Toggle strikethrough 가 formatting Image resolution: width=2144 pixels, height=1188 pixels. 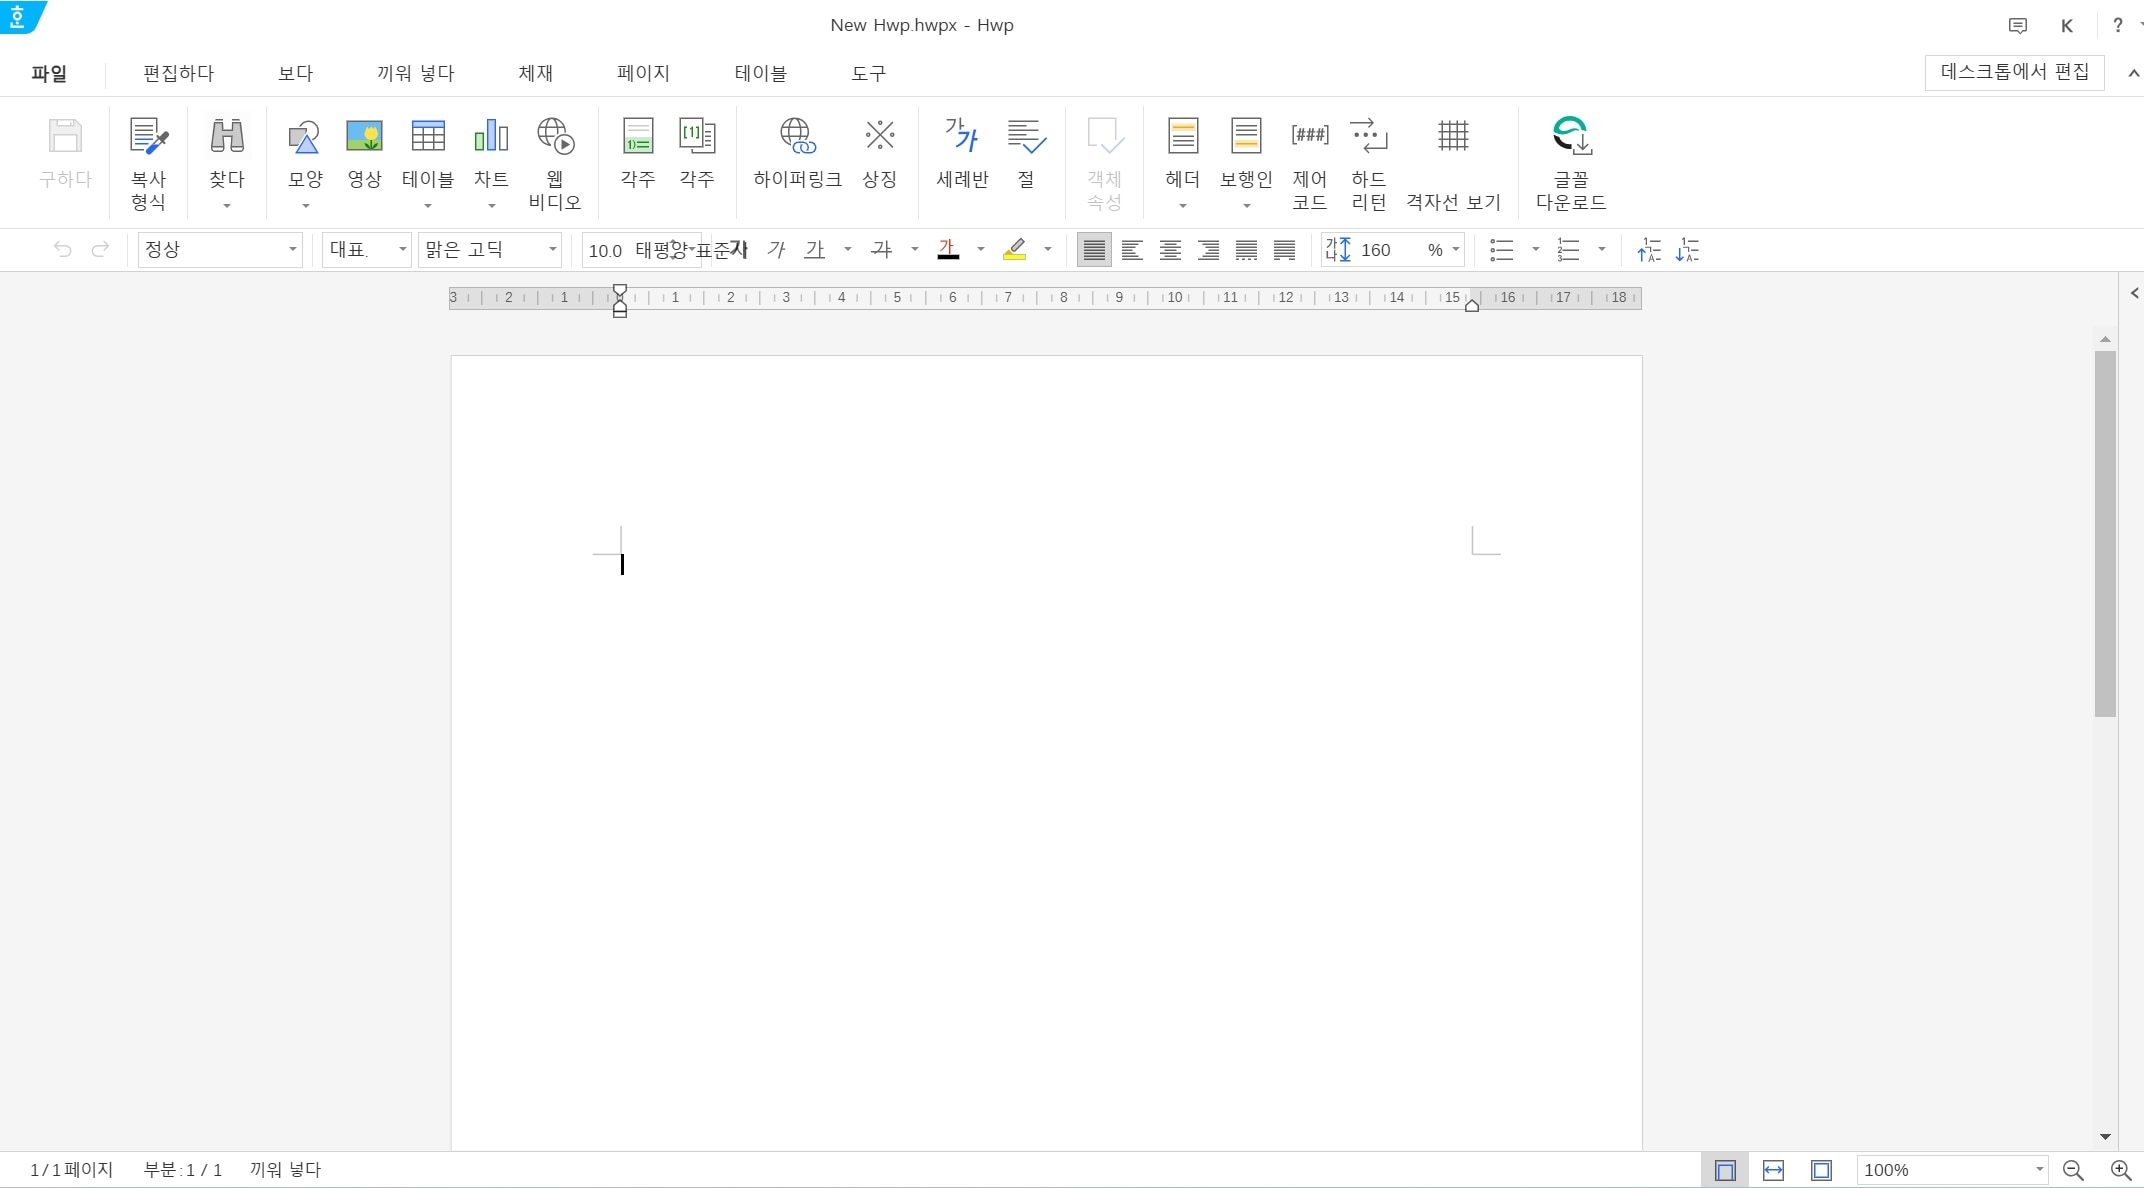point(881,250)
